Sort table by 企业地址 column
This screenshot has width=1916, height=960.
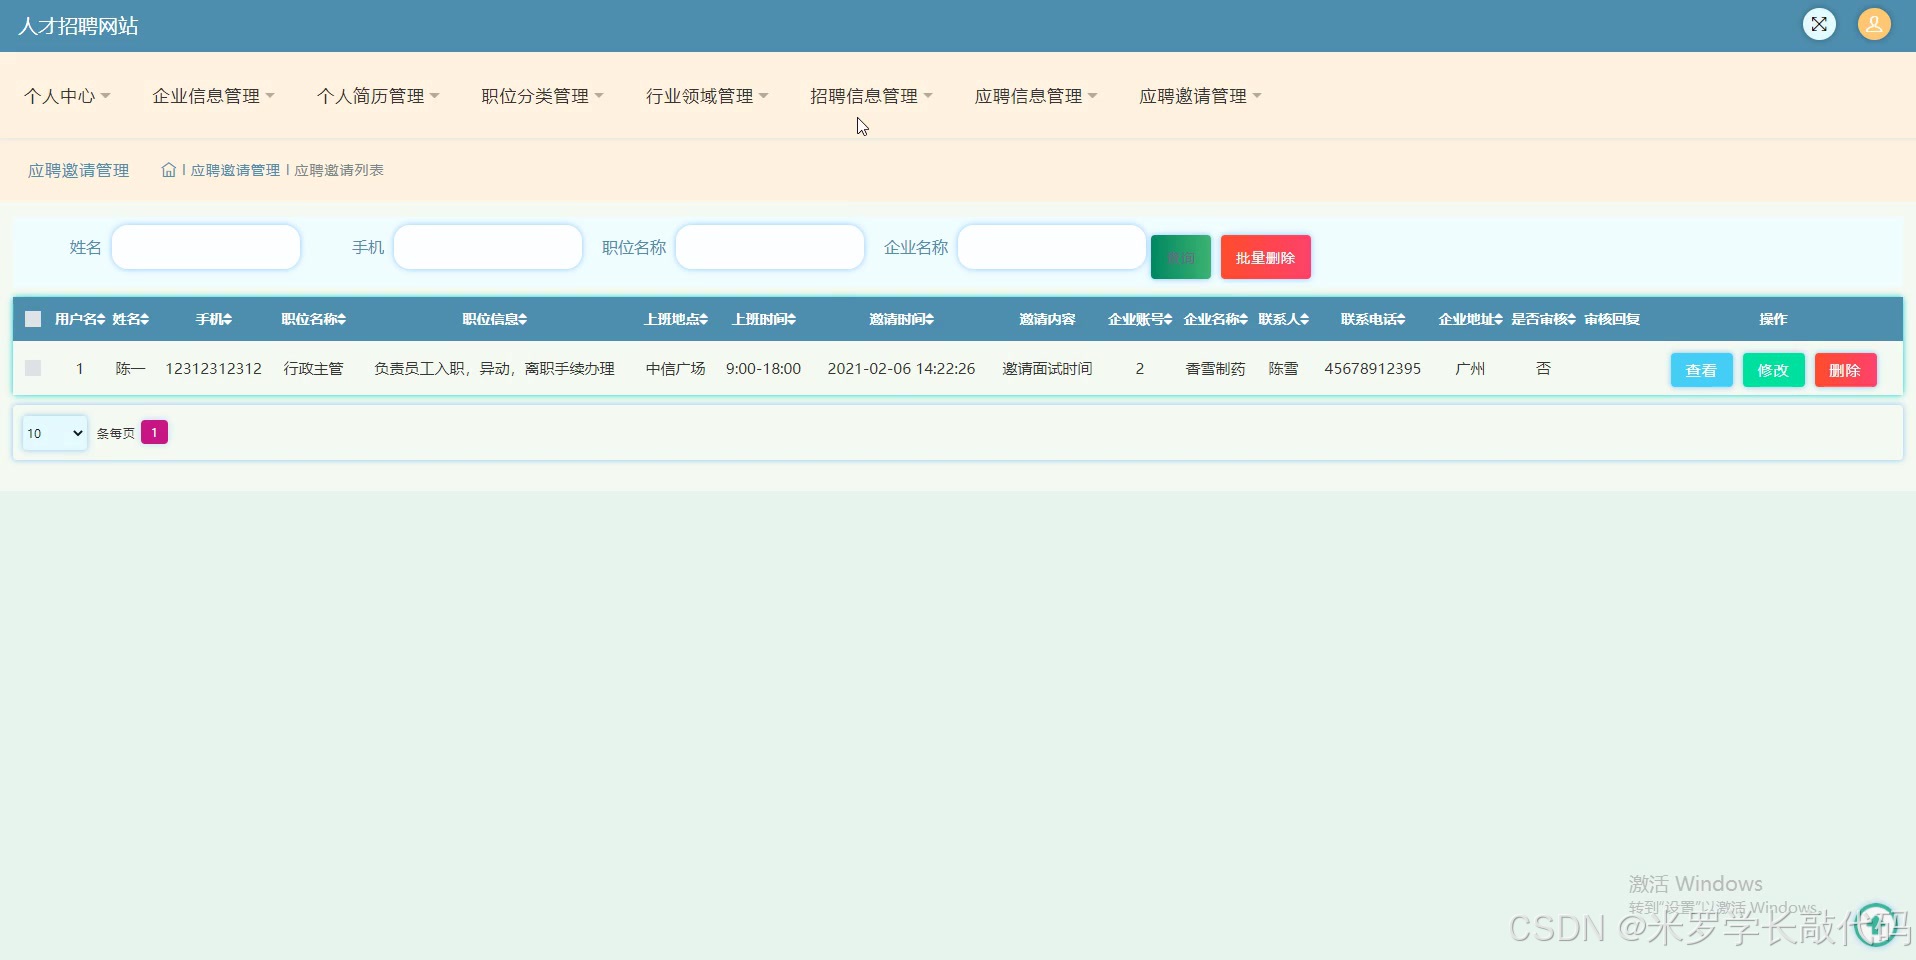(x=1471, y=319)
